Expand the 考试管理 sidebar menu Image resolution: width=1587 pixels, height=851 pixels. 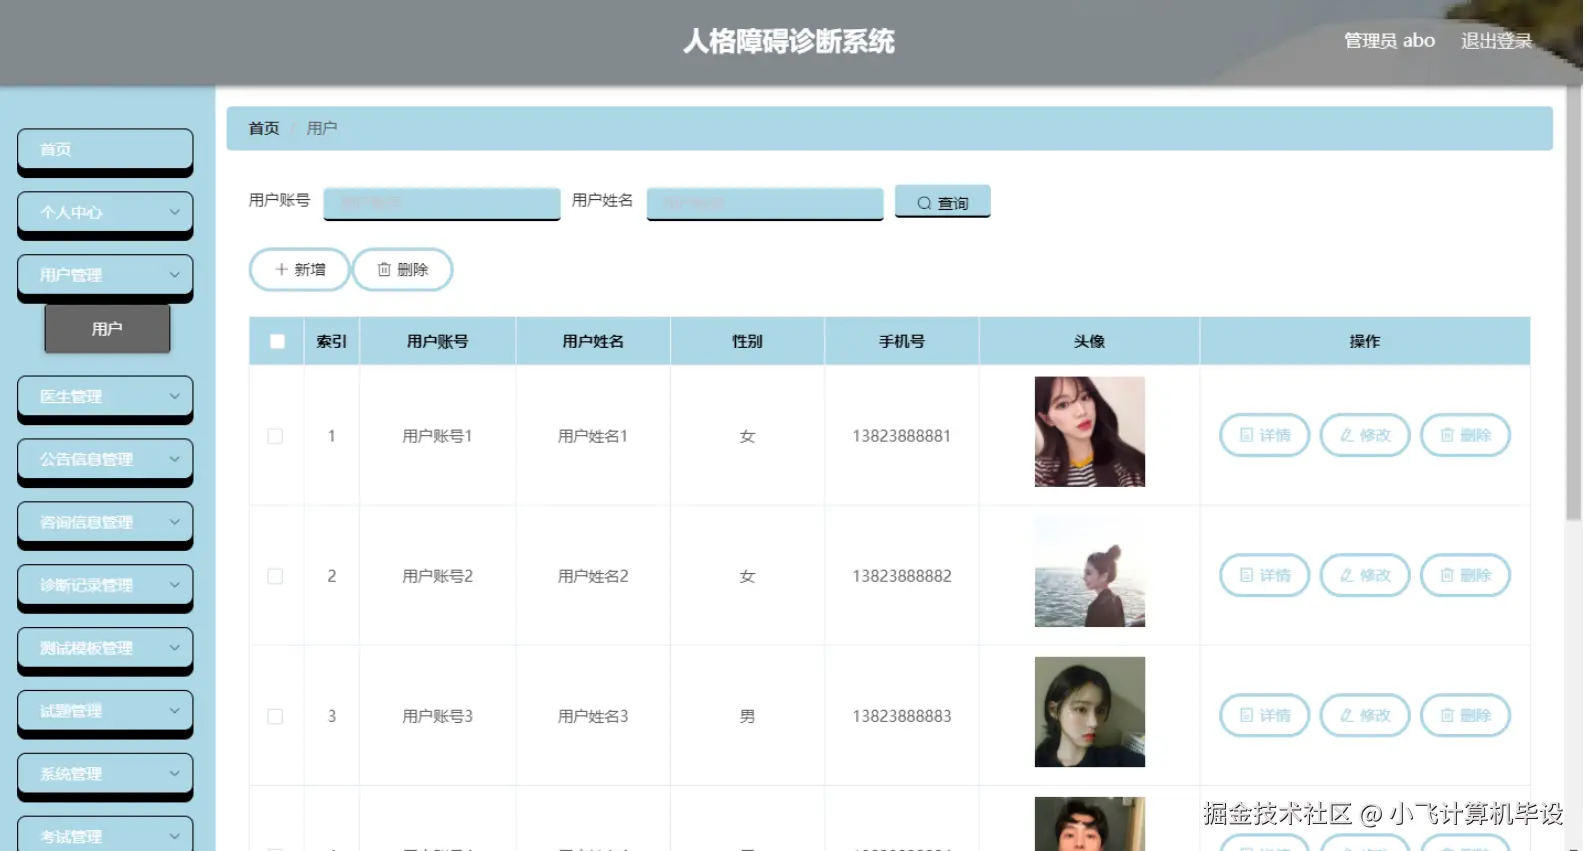click(x=105, y=835)
